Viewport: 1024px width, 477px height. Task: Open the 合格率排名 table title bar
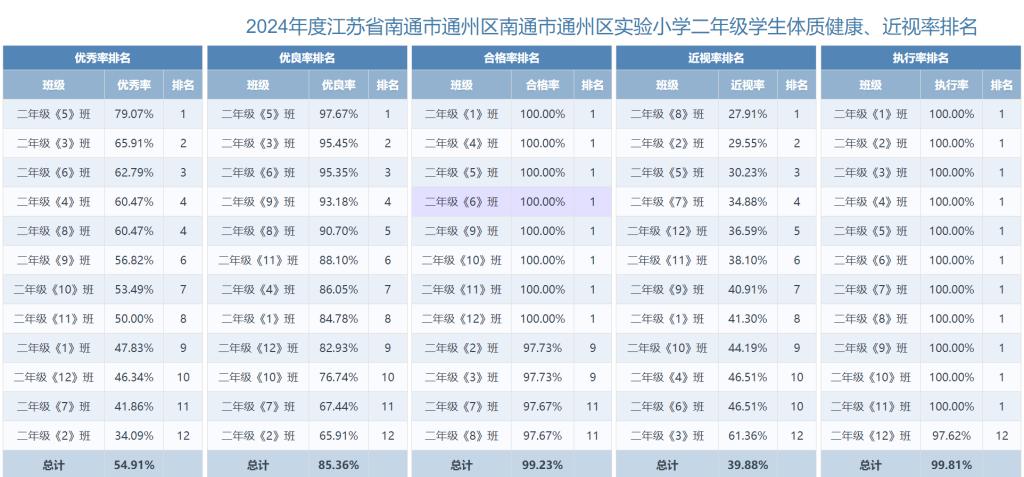[511, 59]
